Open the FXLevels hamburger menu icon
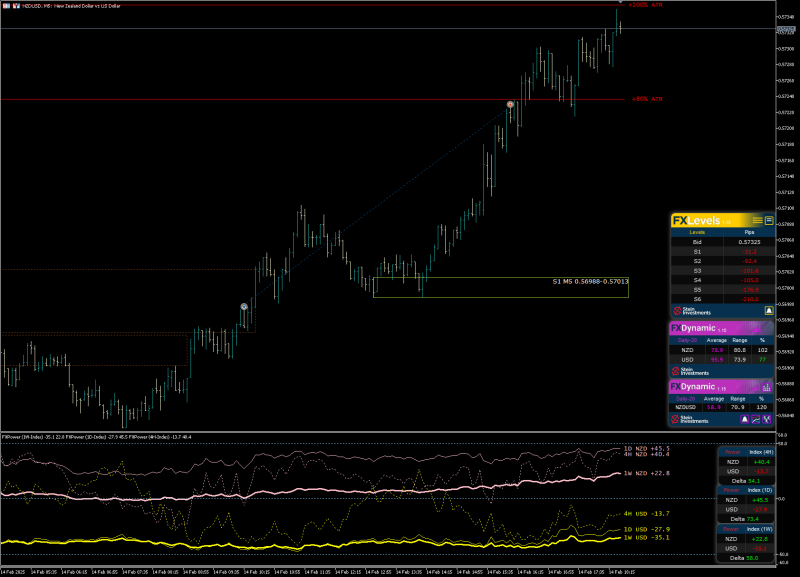 [757, 220]
